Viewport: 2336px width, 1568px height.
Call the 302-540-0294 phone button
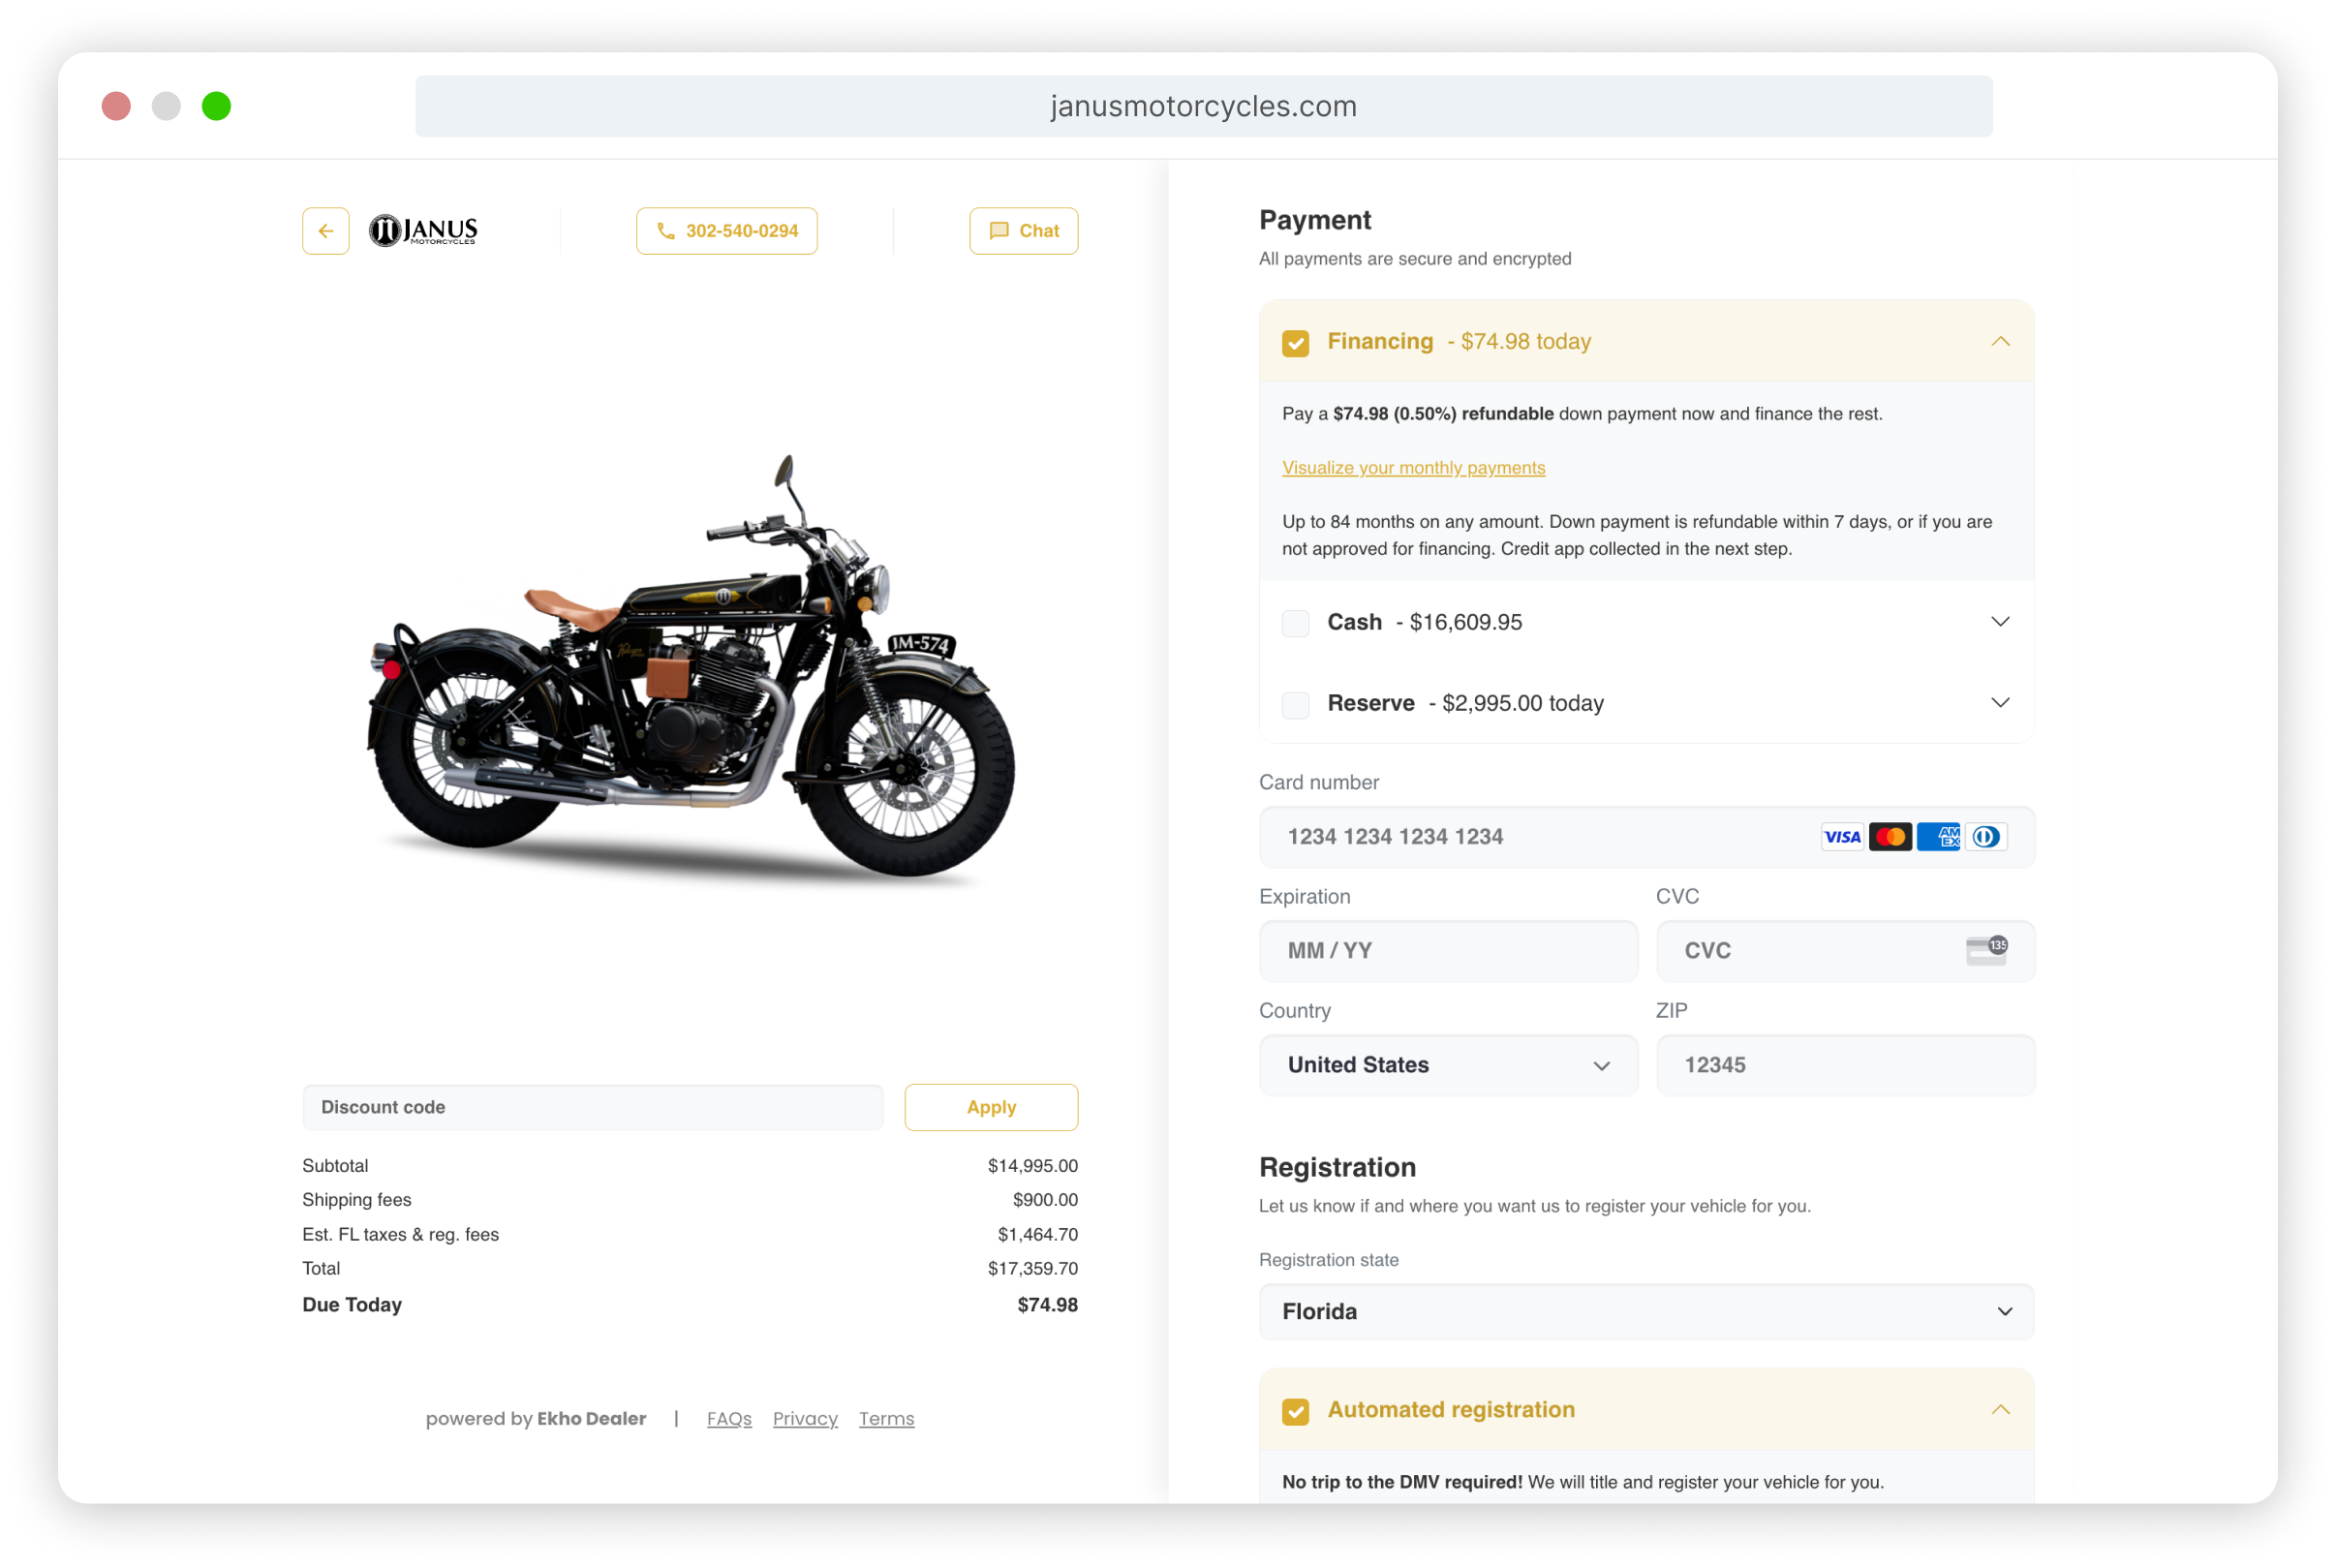pyautogui.click(x=727, y=231)
